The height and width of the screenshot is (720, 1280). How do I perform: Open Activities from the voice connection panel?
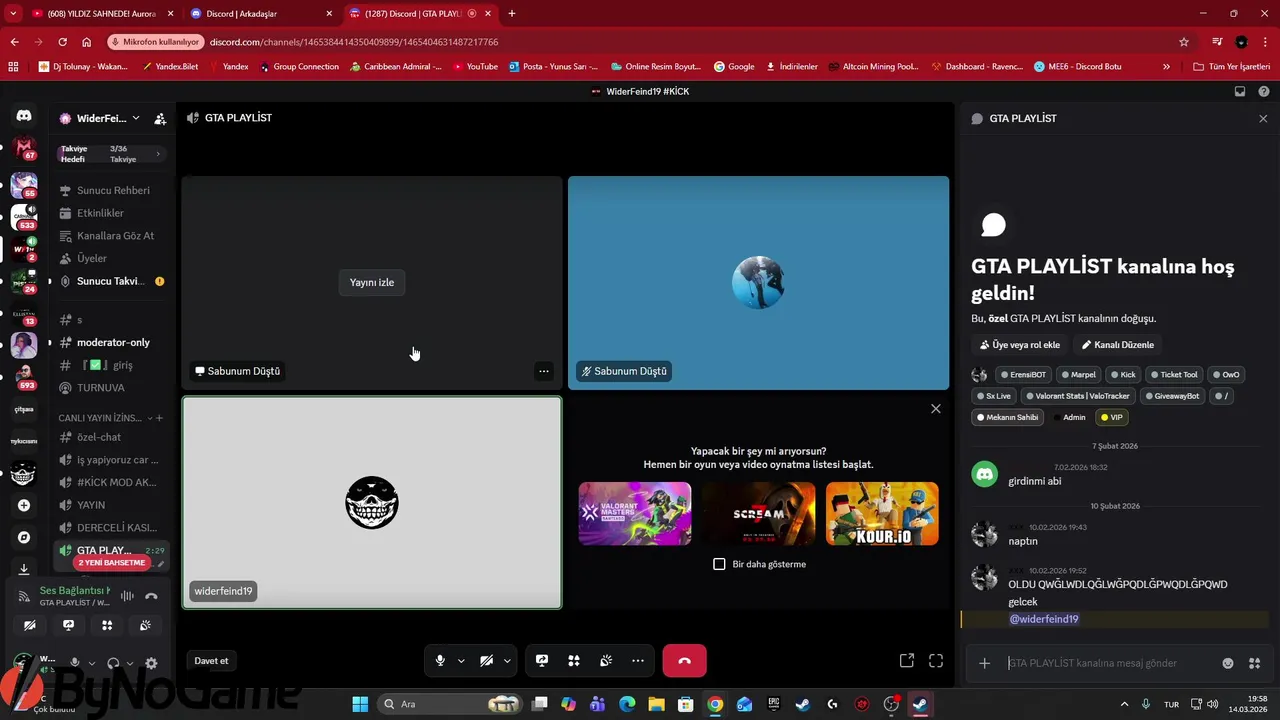pyautogui.click(x=107, y=625)
